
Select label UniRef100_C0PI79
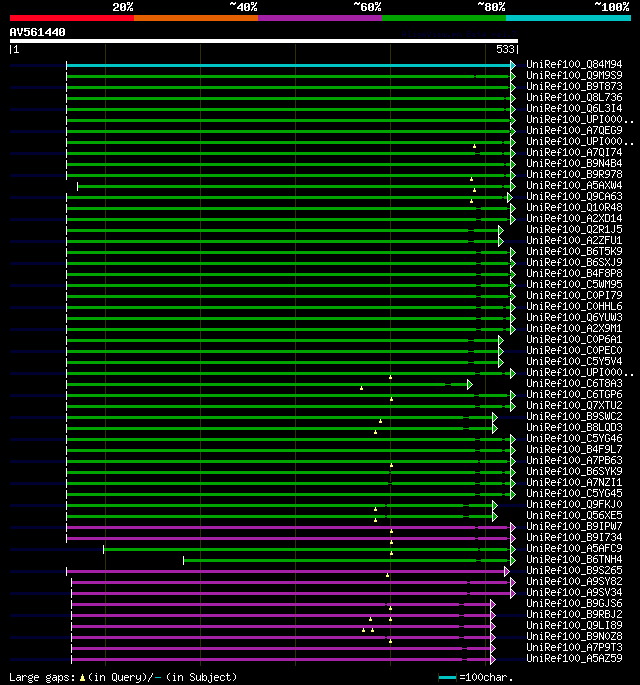coord(574,295)
